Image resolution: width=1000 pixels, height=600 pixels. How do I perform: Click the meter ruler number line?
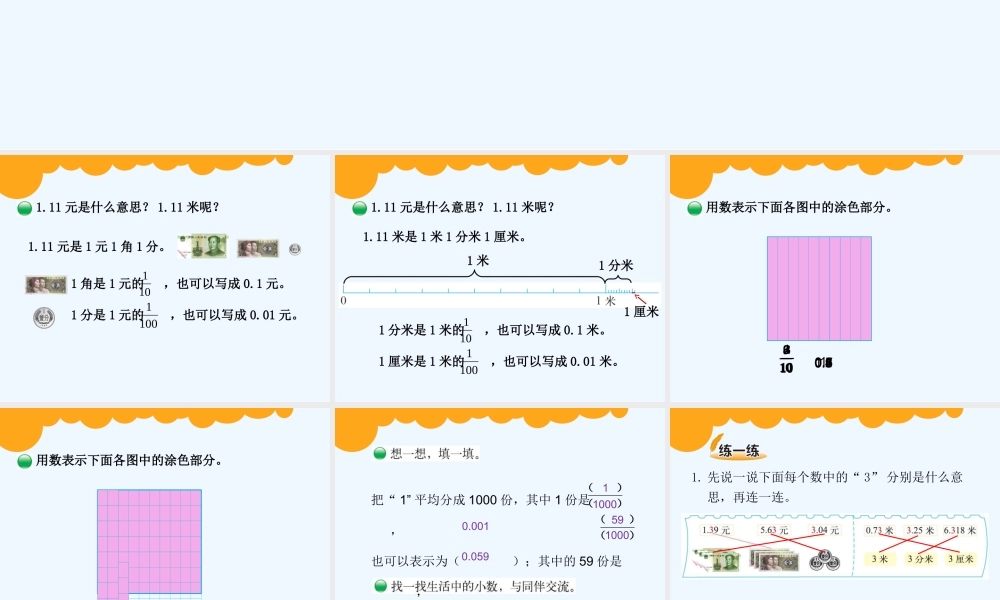(x=499, y=295)
